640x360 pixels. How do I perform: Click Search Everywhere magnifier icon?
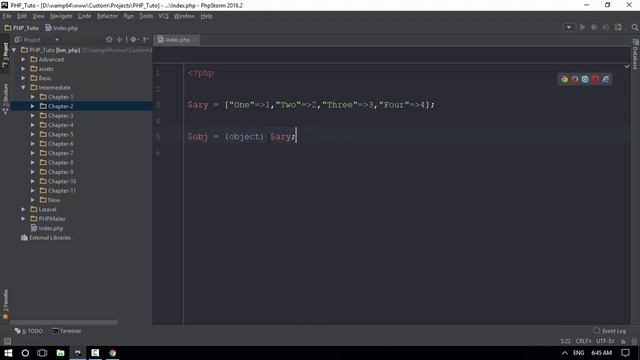click(634, 27)
